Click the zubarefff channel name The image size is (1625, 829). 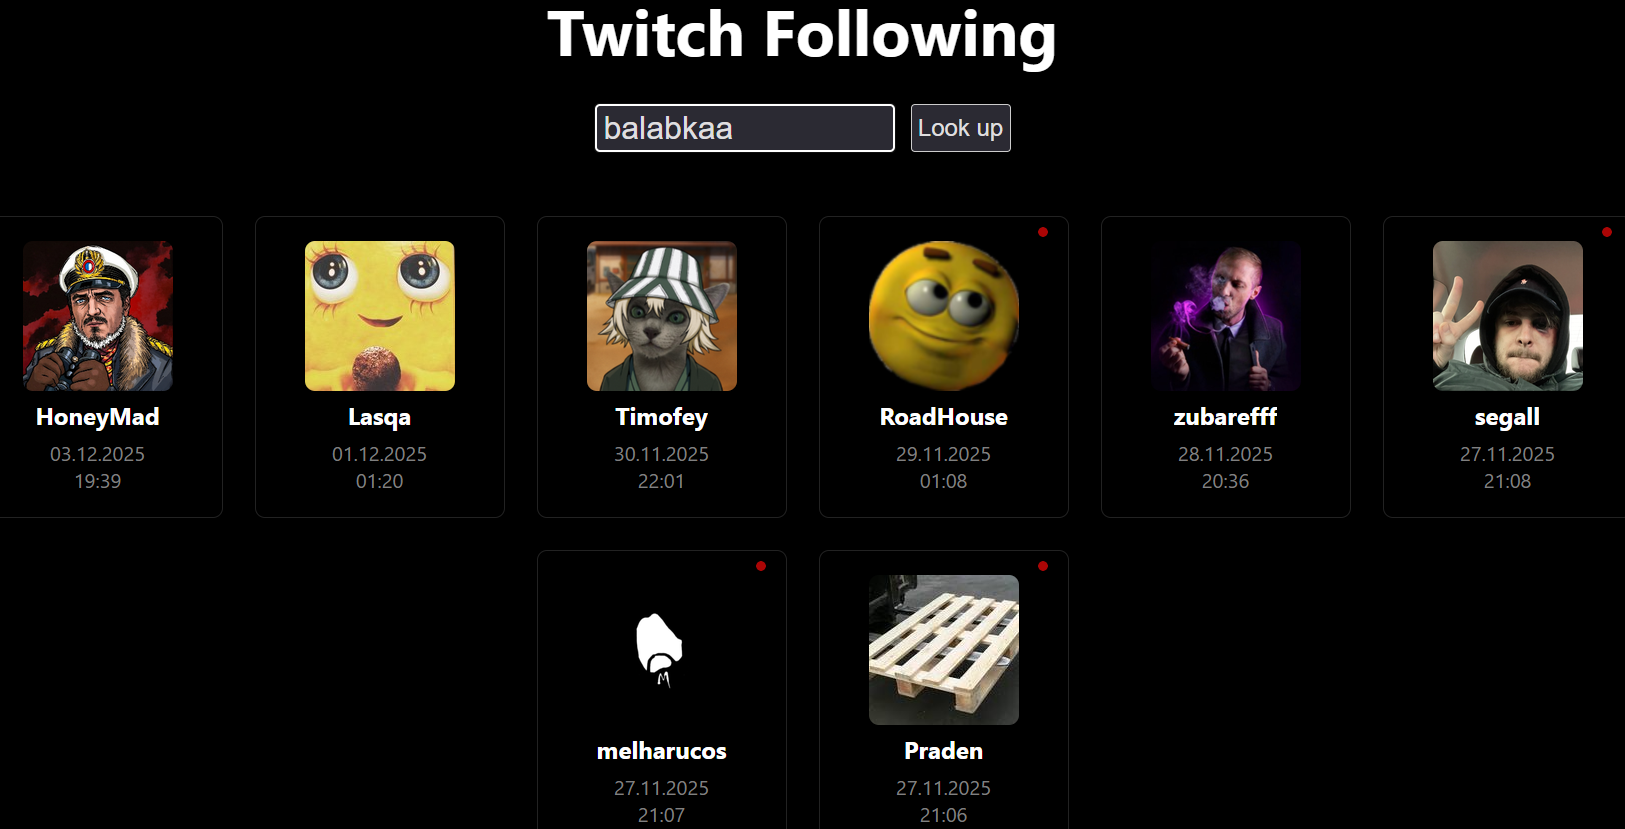1226,417
